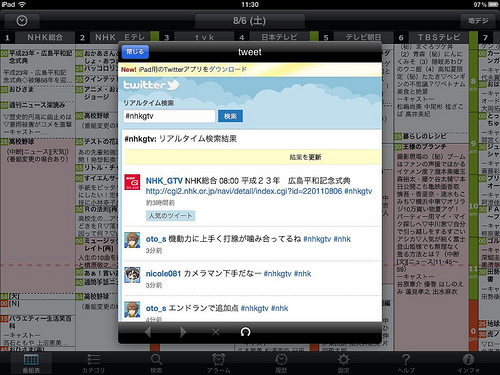Open 平成23年・広島平和記念式典 program cell
Image resolution: width=500 pixels, height=375 pixels.
pos(37,67)
